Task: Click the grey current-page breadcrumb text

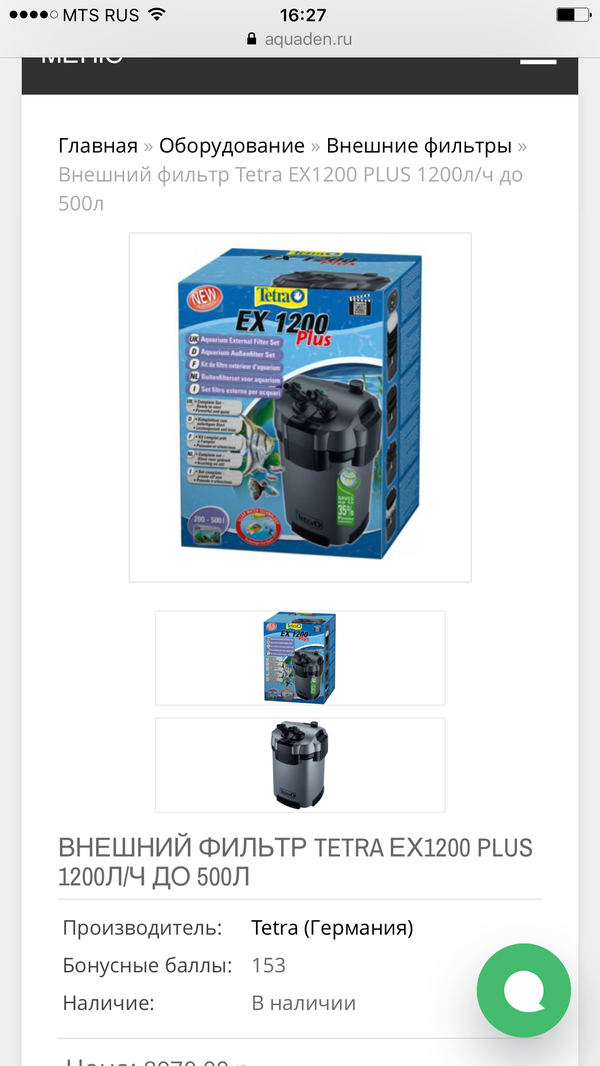Action: (290, 189)
